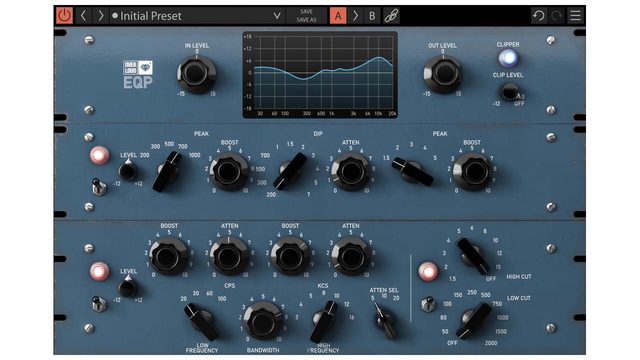
Task: Click the high frequency ATTEN knob
Action: click(x=351, y=256)
